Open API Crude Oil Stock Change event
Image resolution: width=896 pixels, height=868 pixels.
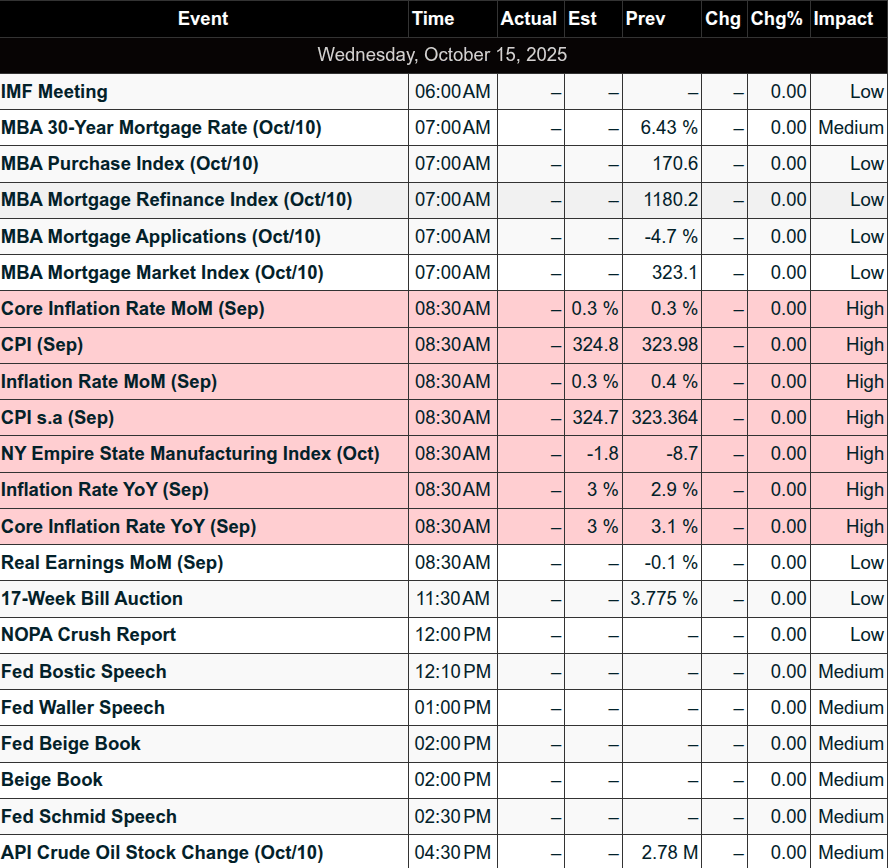[162, 853]
